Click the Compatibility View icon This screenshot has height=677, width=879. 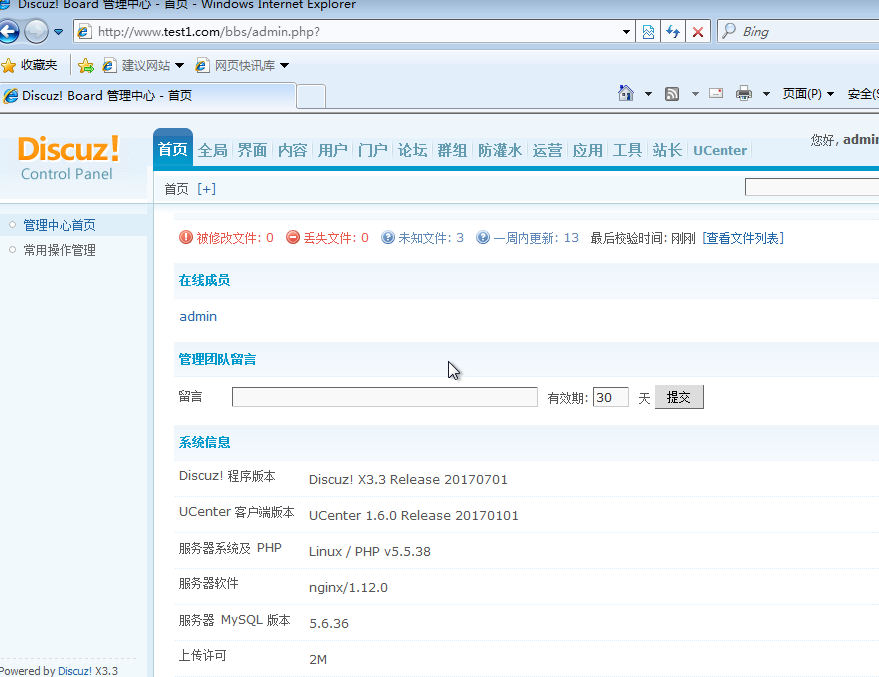point(649,32)
